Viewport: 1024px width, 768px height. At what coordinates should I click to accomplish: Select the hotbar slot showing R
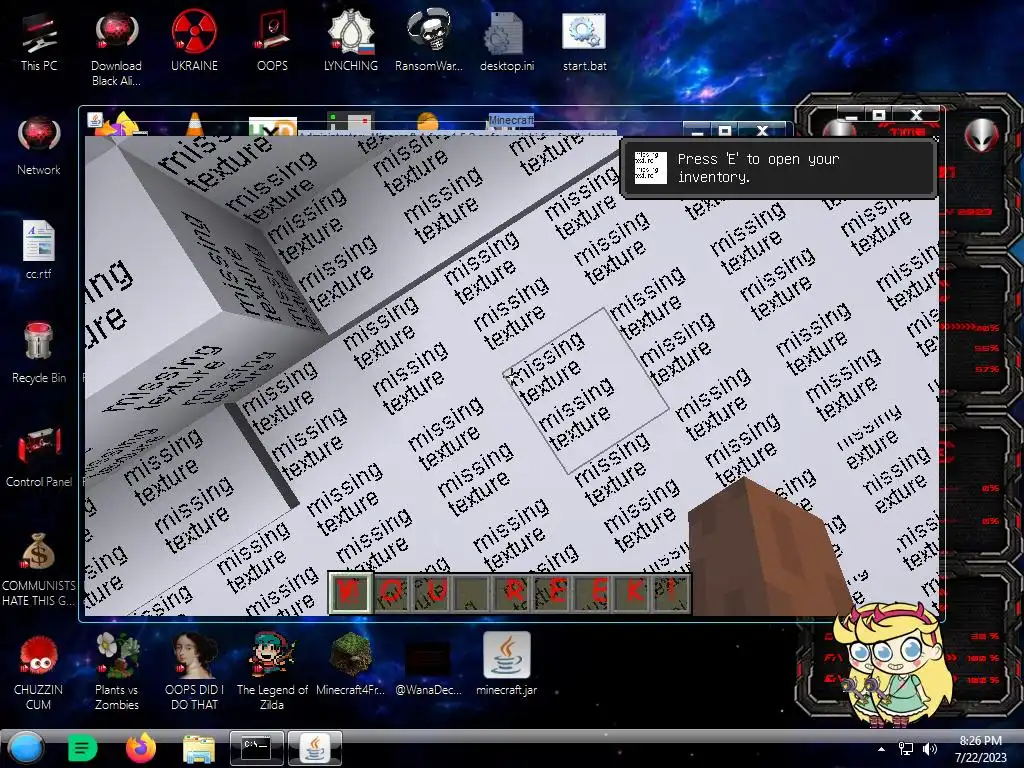pos(510,592)
